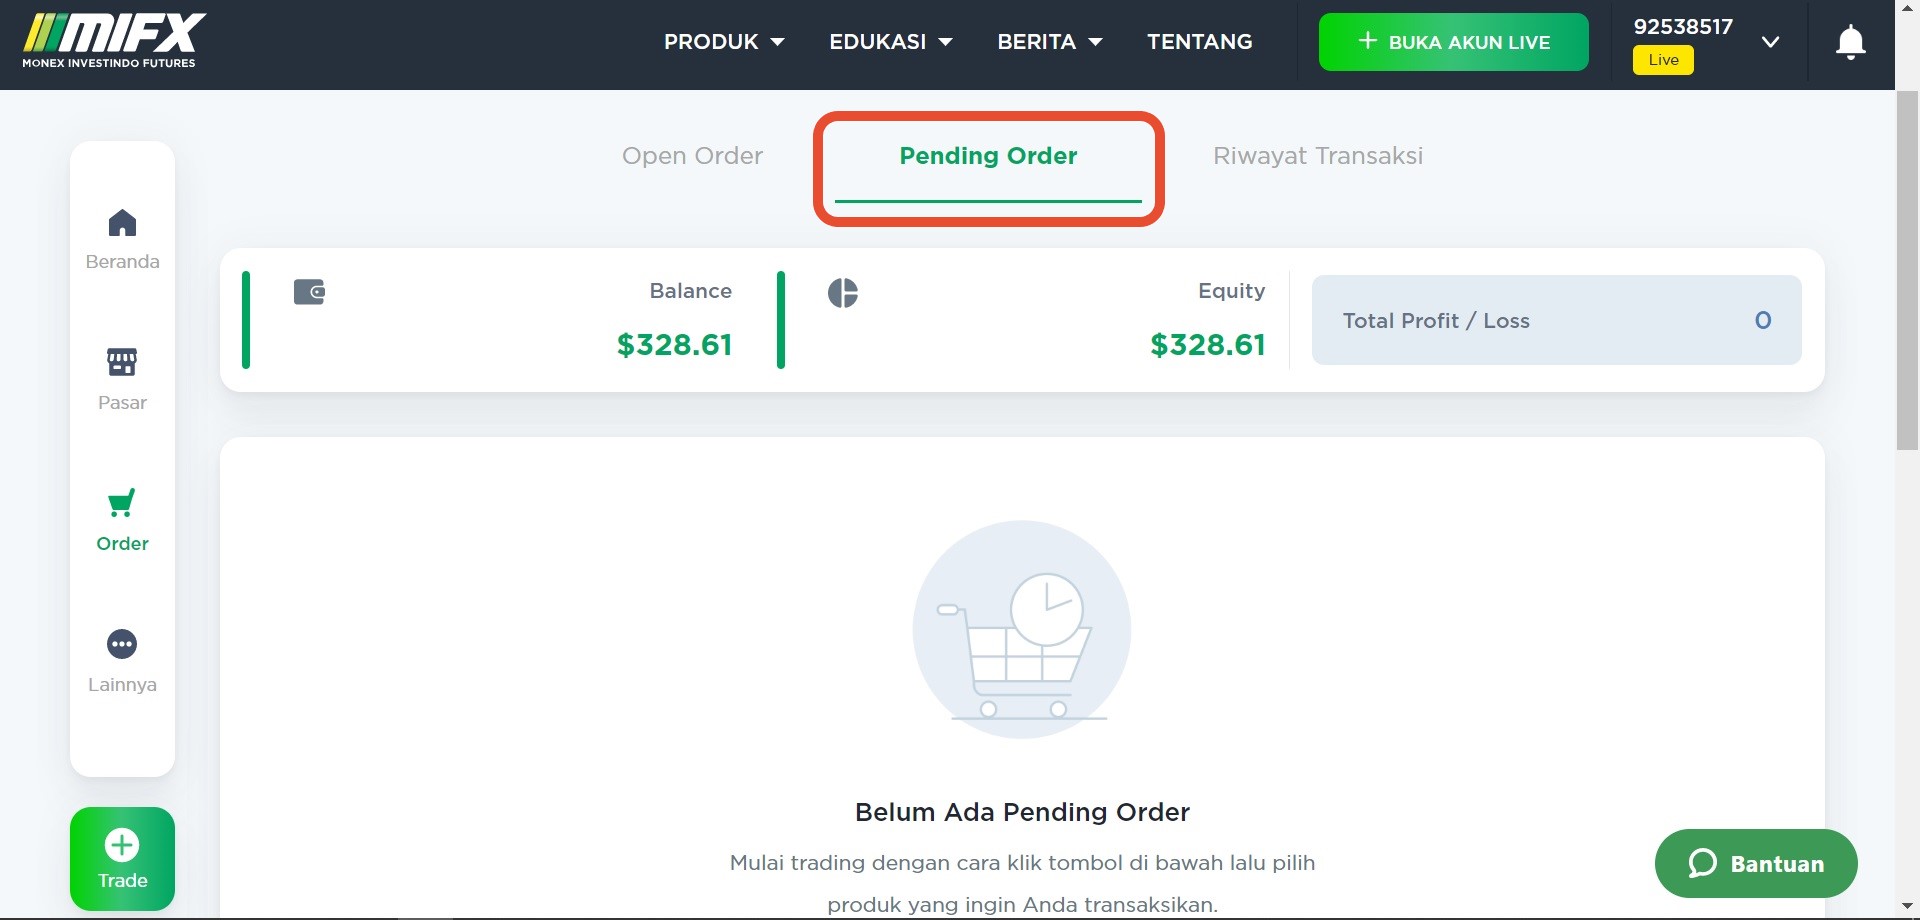Open account 92538517 chevron dropdown
Screen dimensions: 1920x920
click(x=1770, y=42)
